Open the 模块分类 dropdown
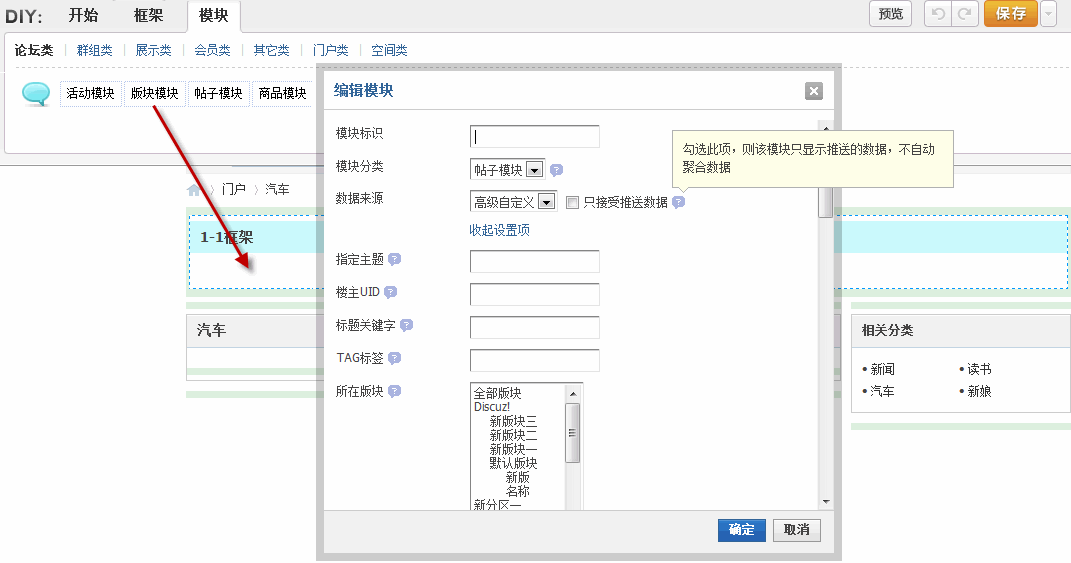The height and width of the screenshot is (563, 1071). (534, 170)
